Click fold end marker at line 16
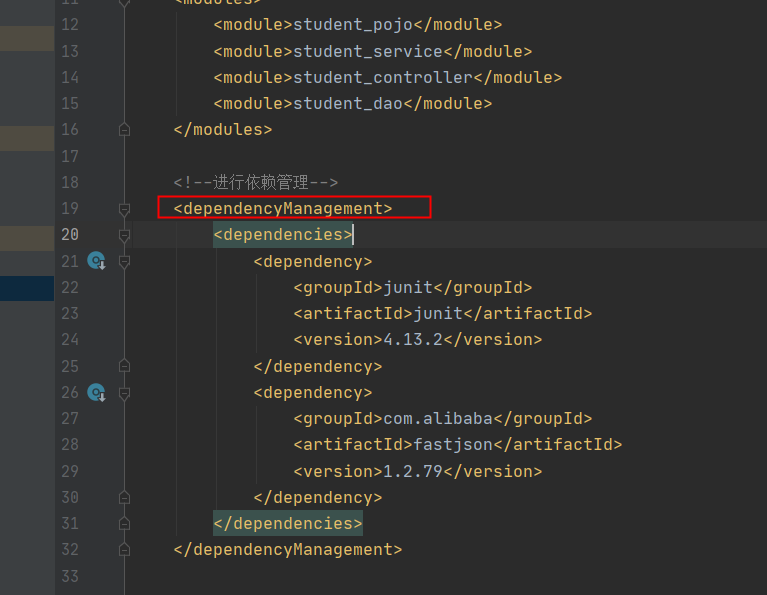Screen dimensions: 767x595 (124, 130)
